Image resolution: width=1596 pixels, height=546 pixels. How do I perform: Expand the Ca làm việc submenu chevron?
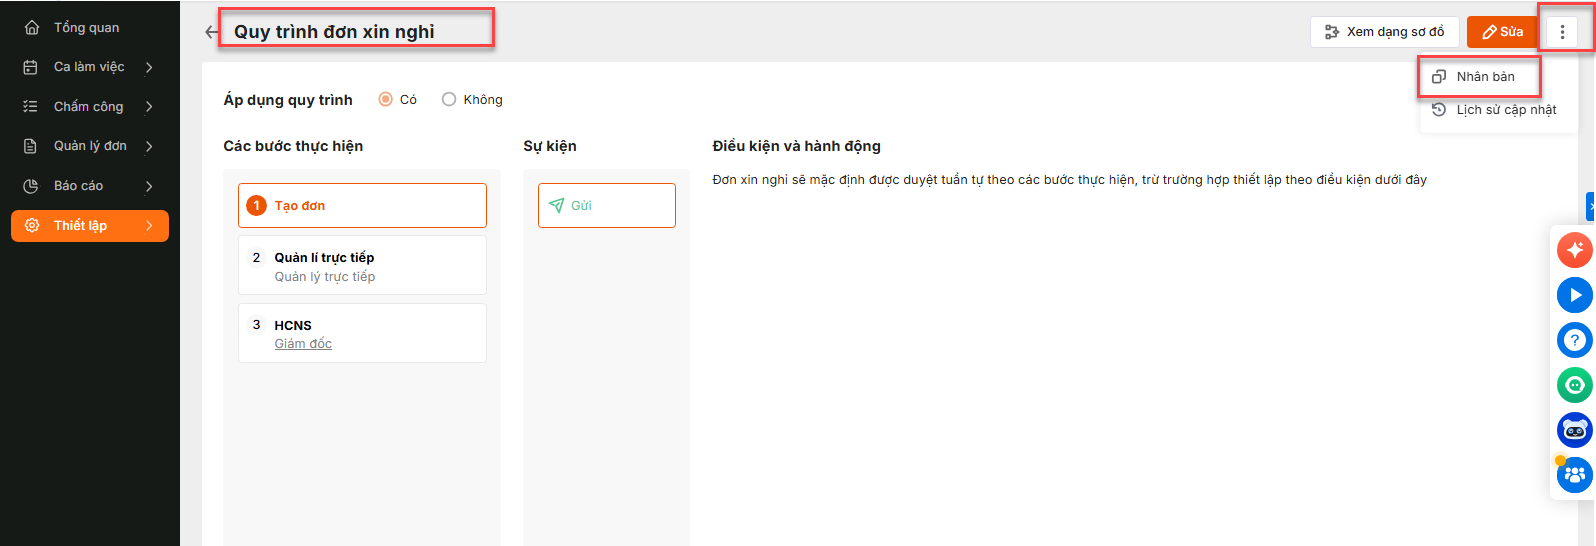coord(149,67)
